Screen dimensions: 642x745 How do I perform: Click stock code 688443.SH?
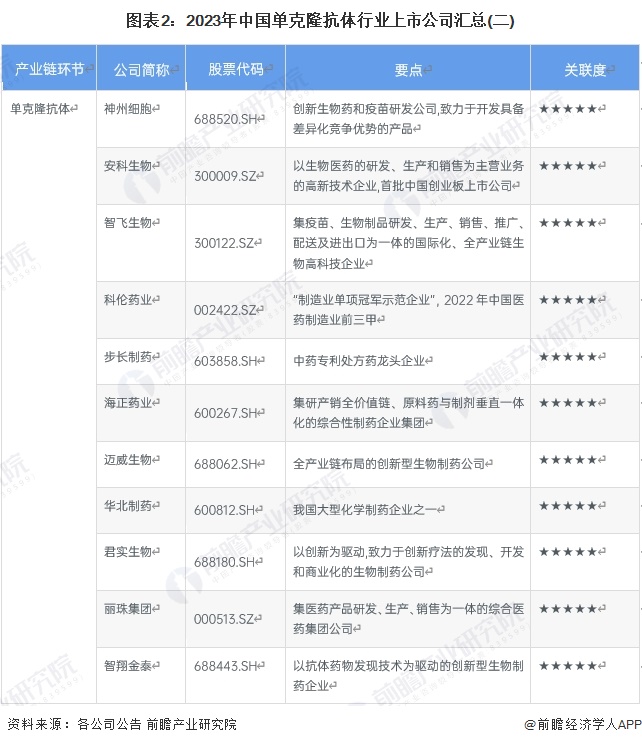click(x=225, y=666)
